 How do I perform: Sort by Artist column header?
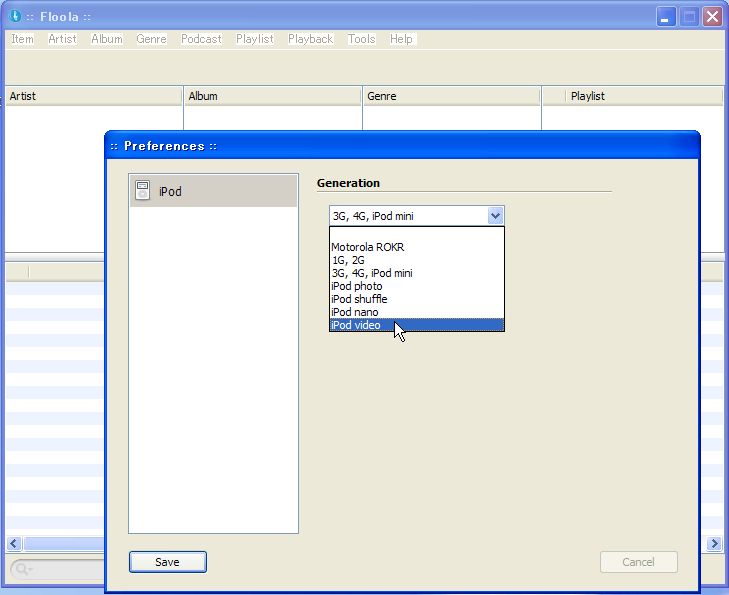tap(93, 96)
